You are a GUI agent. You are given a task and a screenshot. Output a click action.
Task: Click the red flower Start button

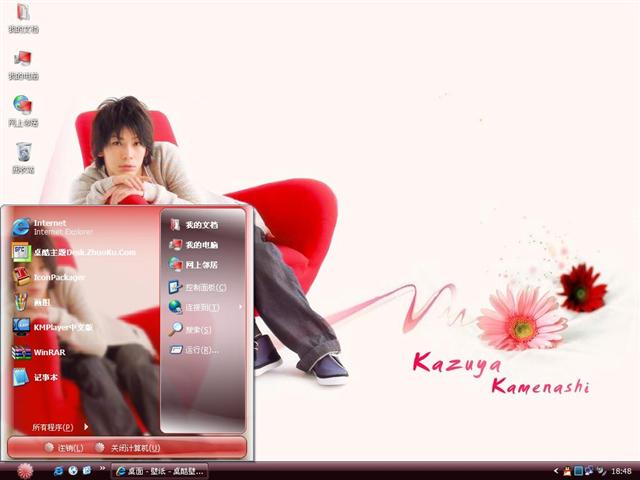click(25, 471)
